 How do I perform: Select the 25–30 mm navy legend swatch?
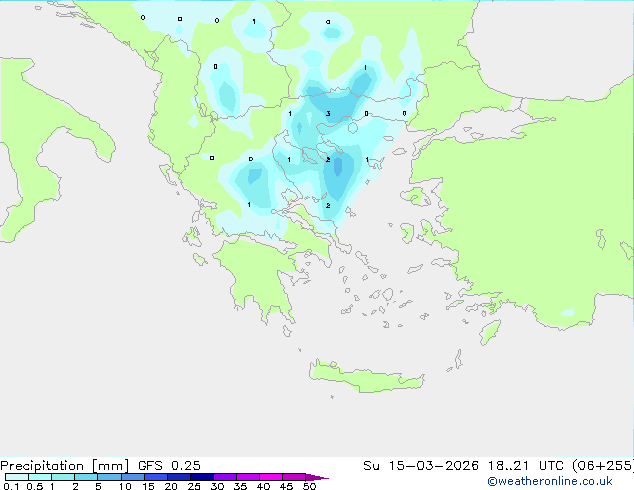[x=202, y=477]
